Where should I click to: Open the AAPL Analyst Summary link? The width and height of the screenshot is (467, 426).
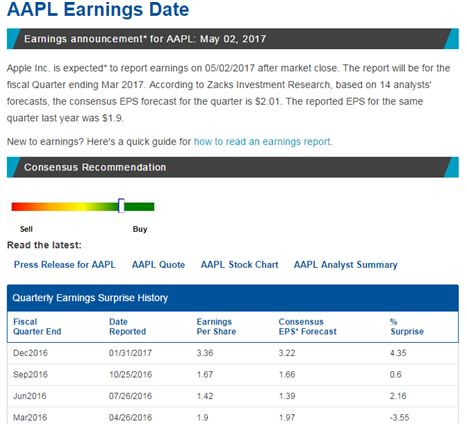(x=346, y=265)
